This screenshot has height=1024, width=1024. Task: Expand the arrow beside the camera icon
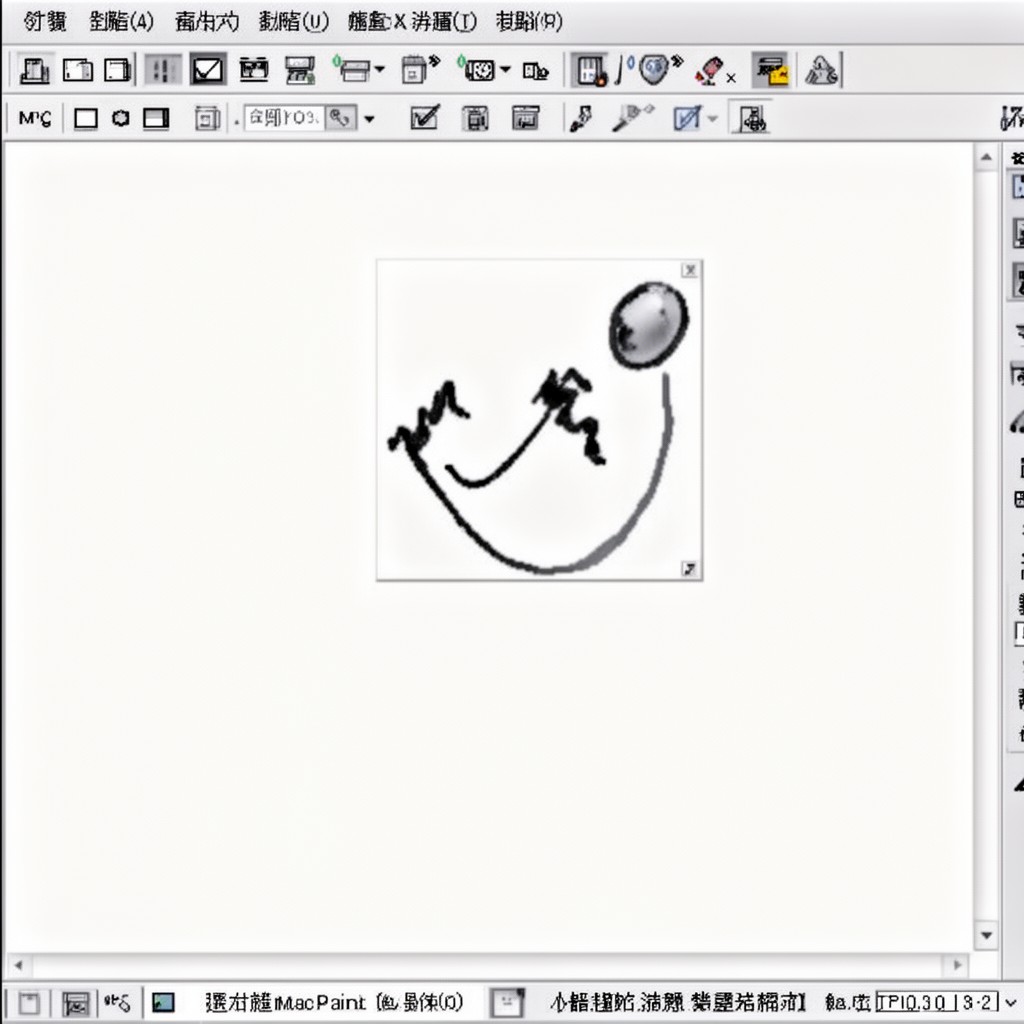505,69
